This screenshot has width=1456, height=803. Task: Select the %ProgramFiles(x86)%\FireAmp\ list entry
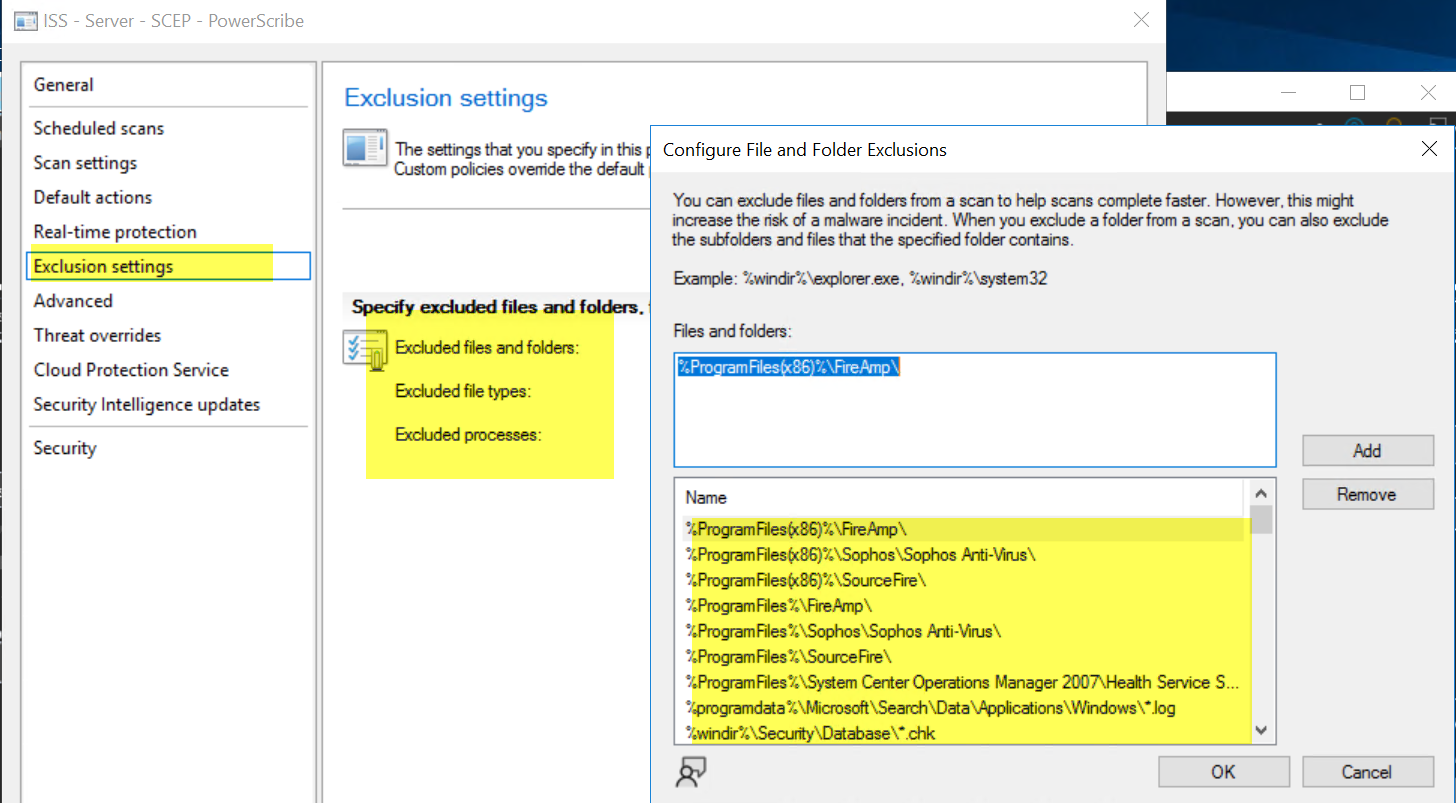tap(964, 529)
